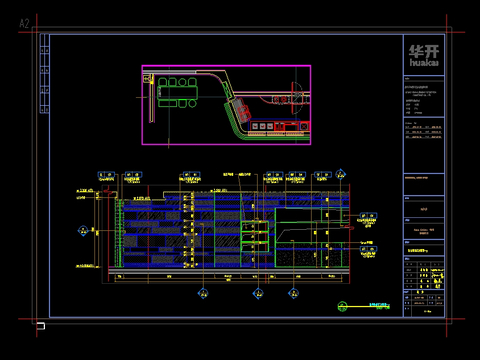Select the red door swing arc symbol

pos(297,98)
